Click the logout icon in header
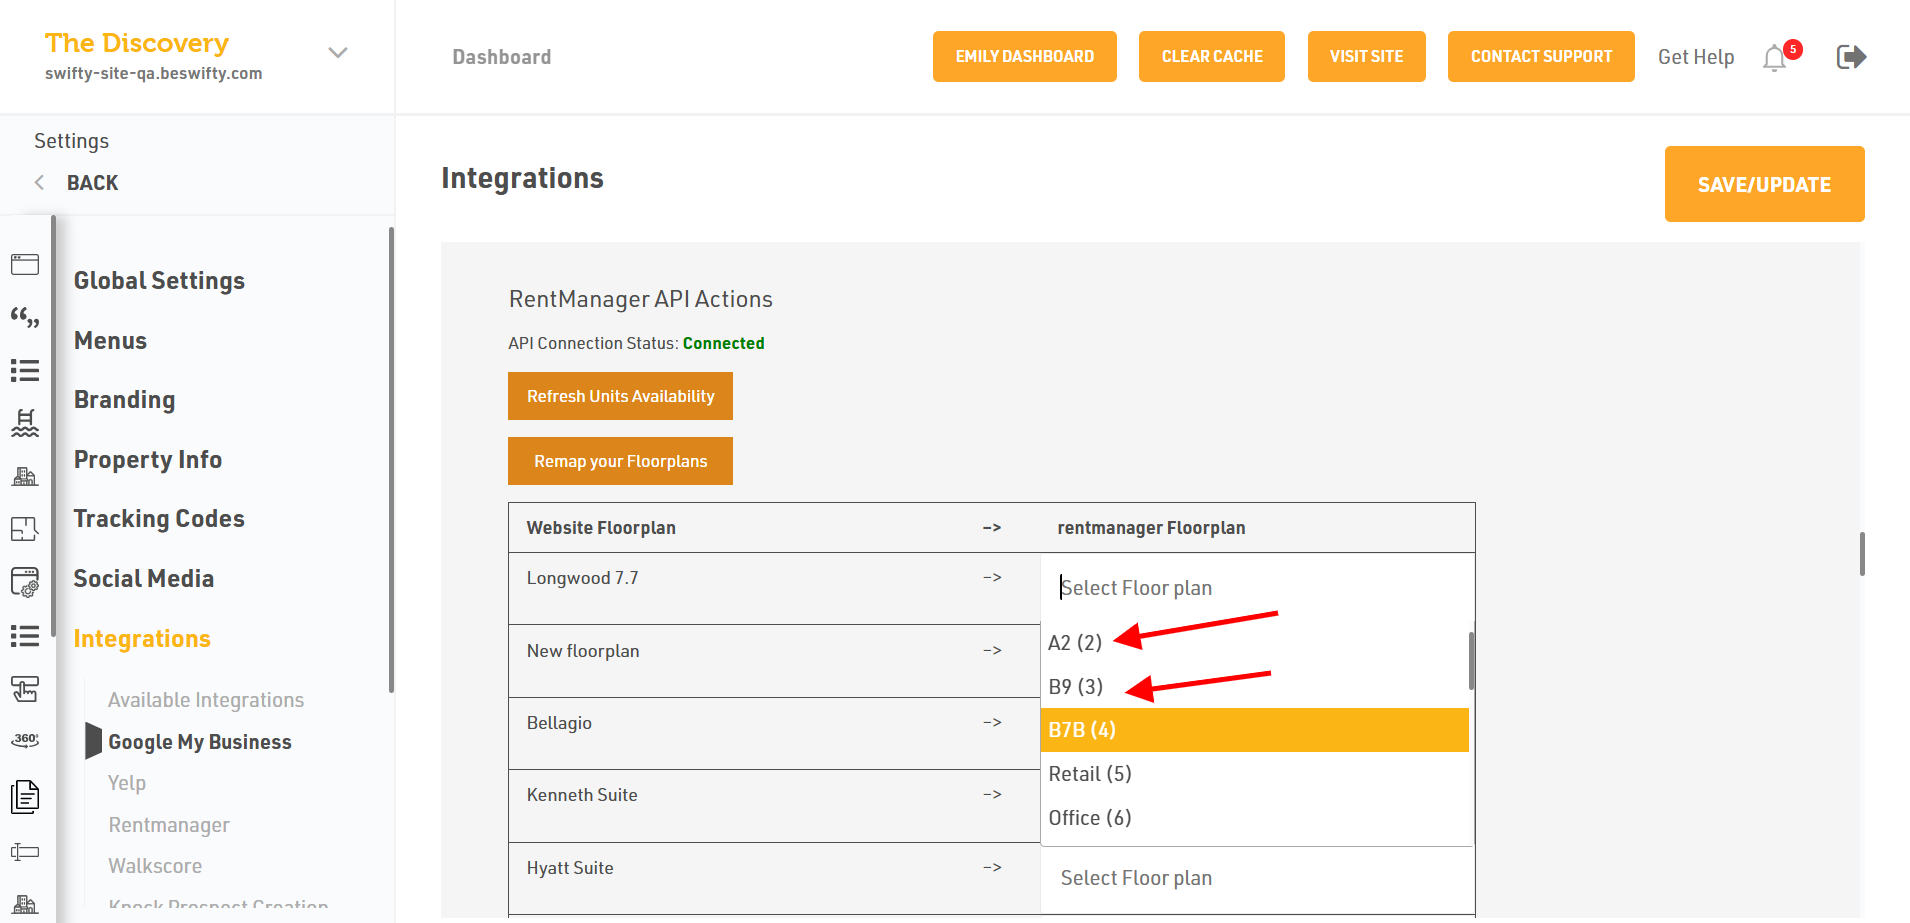 coord(1851,57)
